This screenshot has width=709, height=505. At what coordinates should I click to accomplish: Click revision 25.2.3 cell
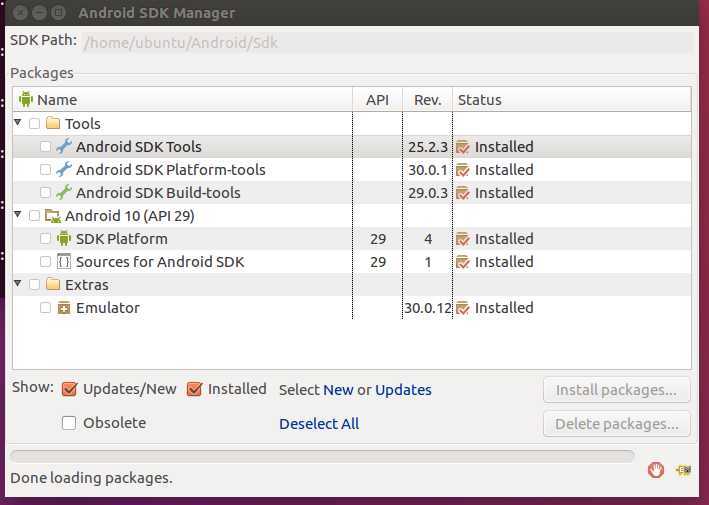(x=428, y=147)
